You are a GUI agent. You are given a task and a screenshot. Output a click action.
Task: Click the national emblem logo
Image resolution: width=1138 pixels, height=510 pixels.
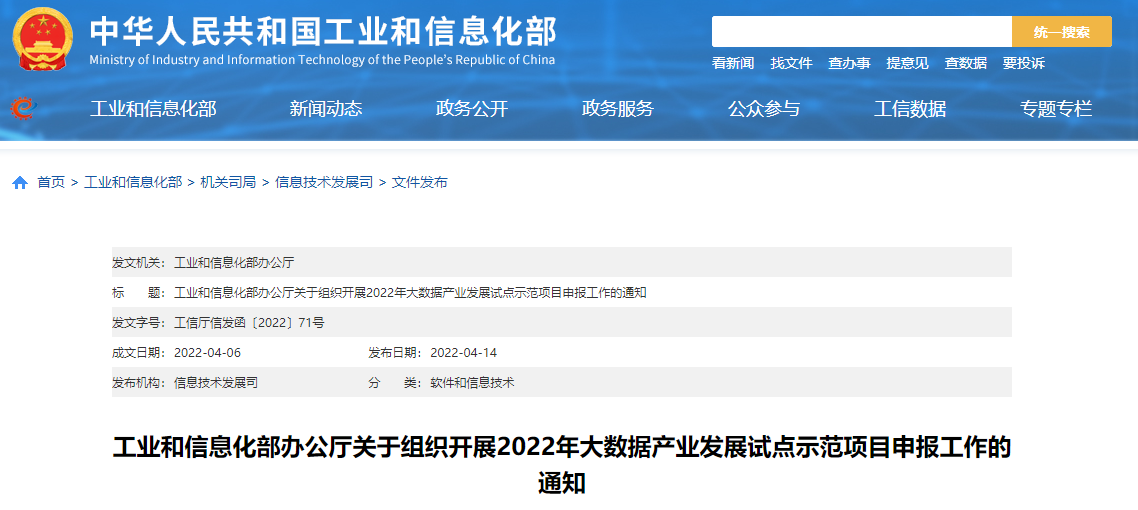click(43, 39)
